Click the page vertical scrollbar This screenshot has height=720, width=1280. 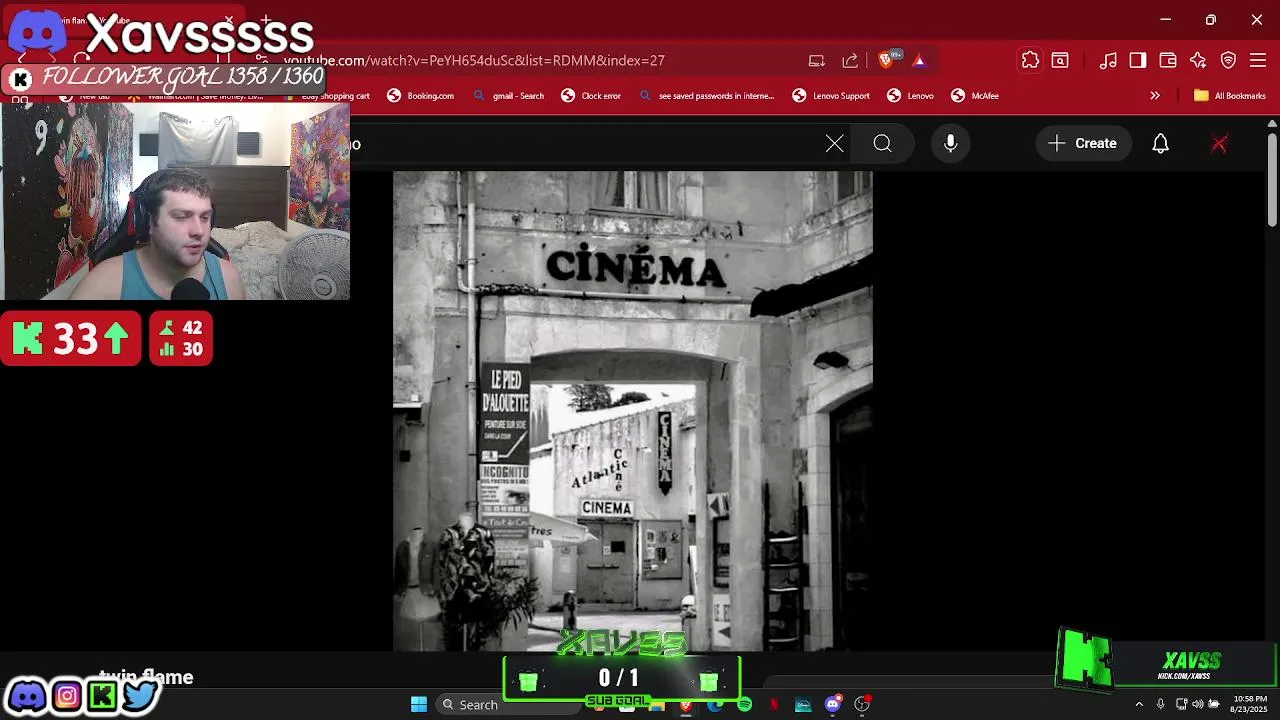click(1272, 180)
